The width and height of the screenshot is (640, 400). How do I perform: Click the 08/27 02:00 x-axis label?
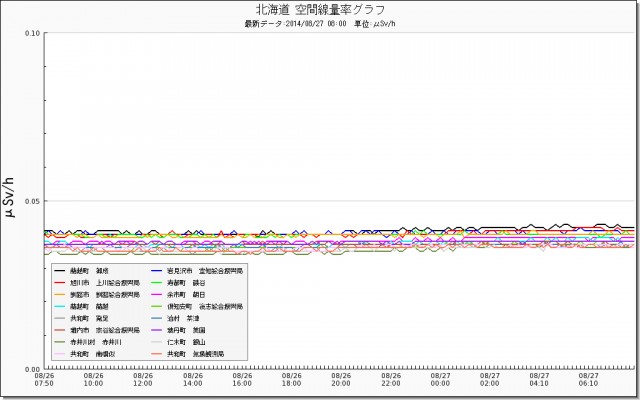click(489, 380)
